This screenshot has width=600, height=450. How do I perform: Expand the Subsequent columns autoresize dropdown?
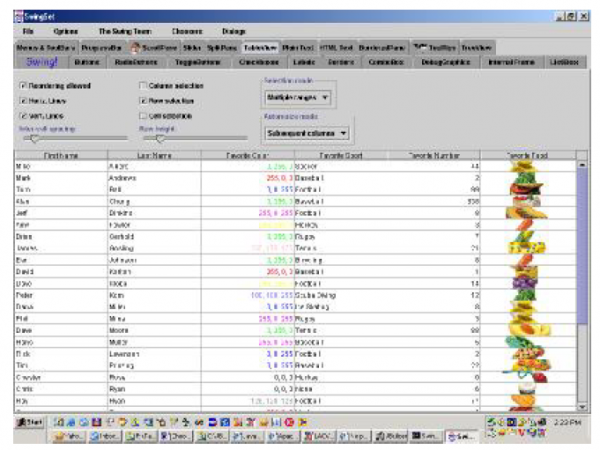coord(308,132)
